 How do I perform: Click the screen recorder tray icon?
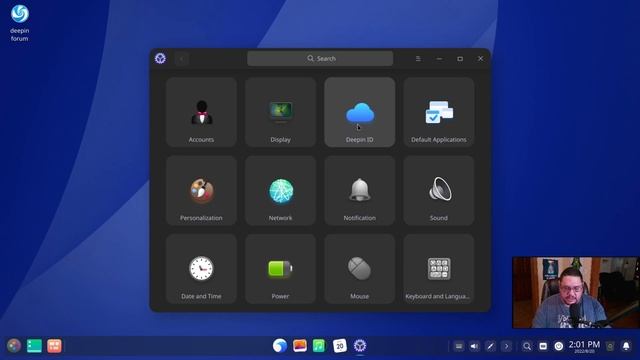click(543, 346)
